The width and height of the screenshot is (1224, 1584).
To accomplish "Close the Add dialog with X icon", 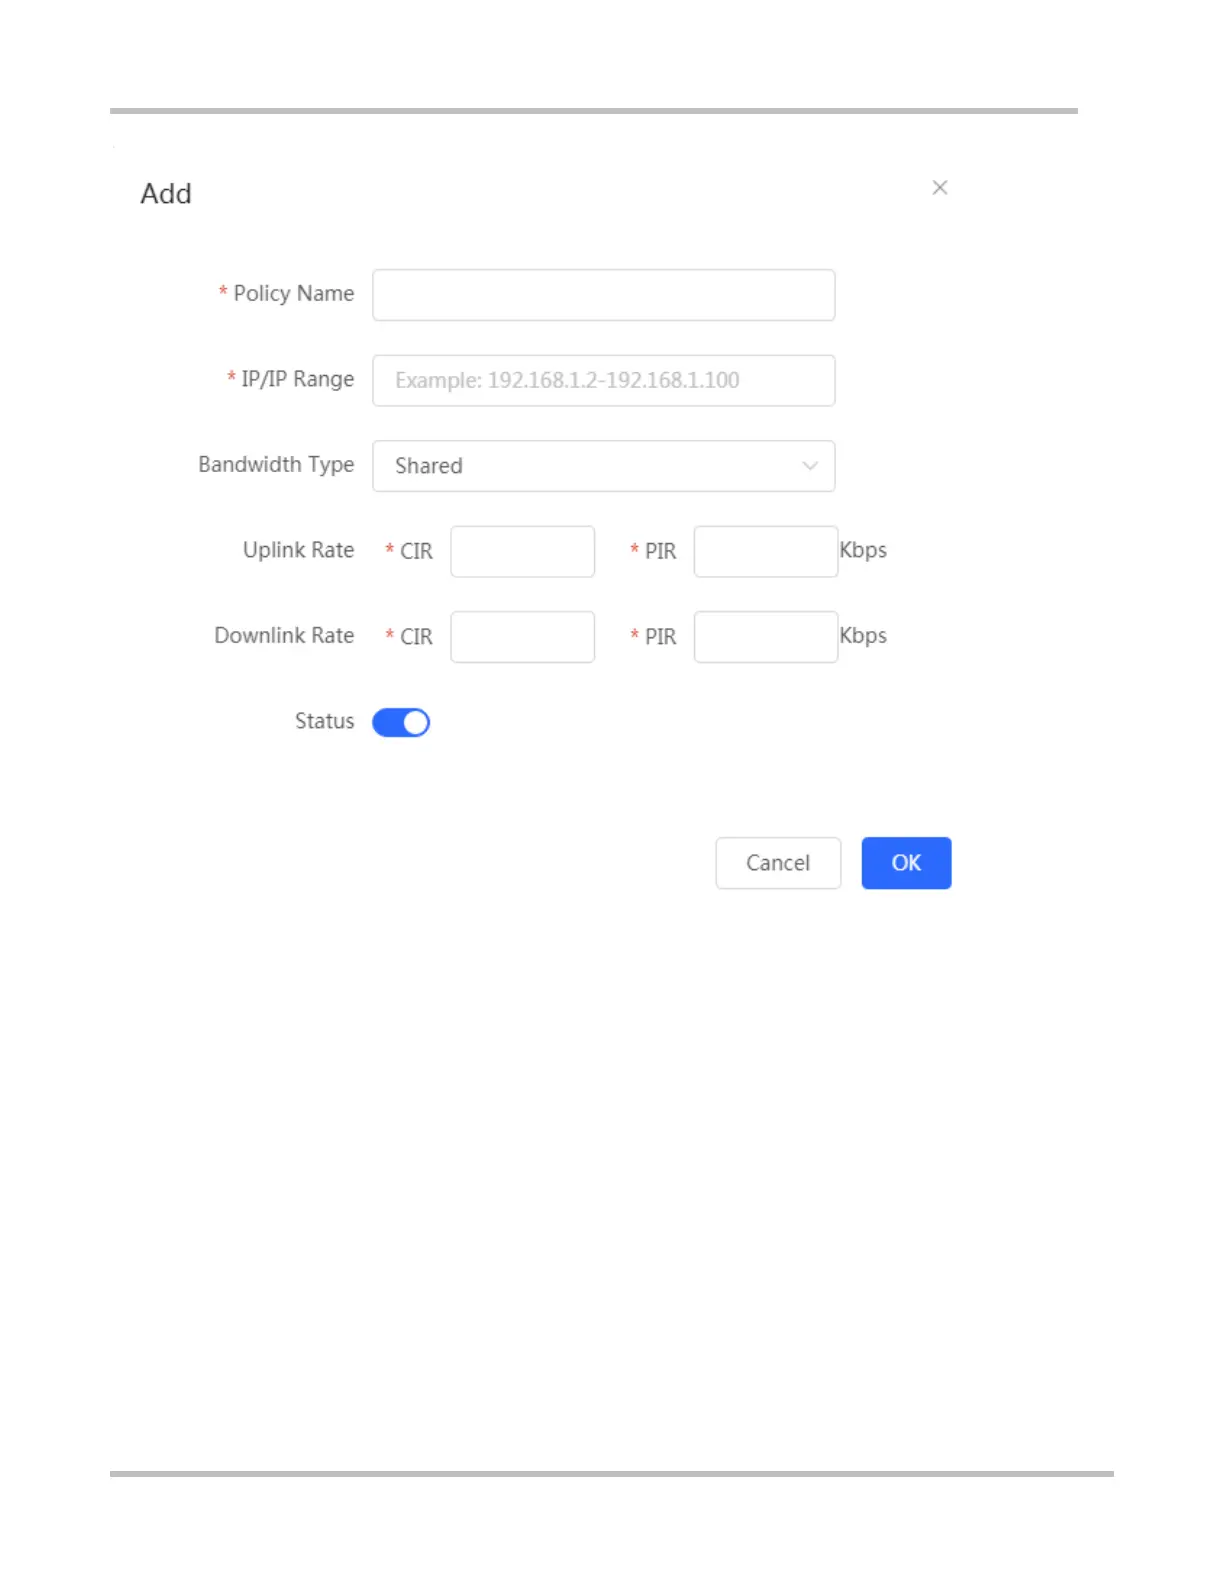I will coord(940,188).
